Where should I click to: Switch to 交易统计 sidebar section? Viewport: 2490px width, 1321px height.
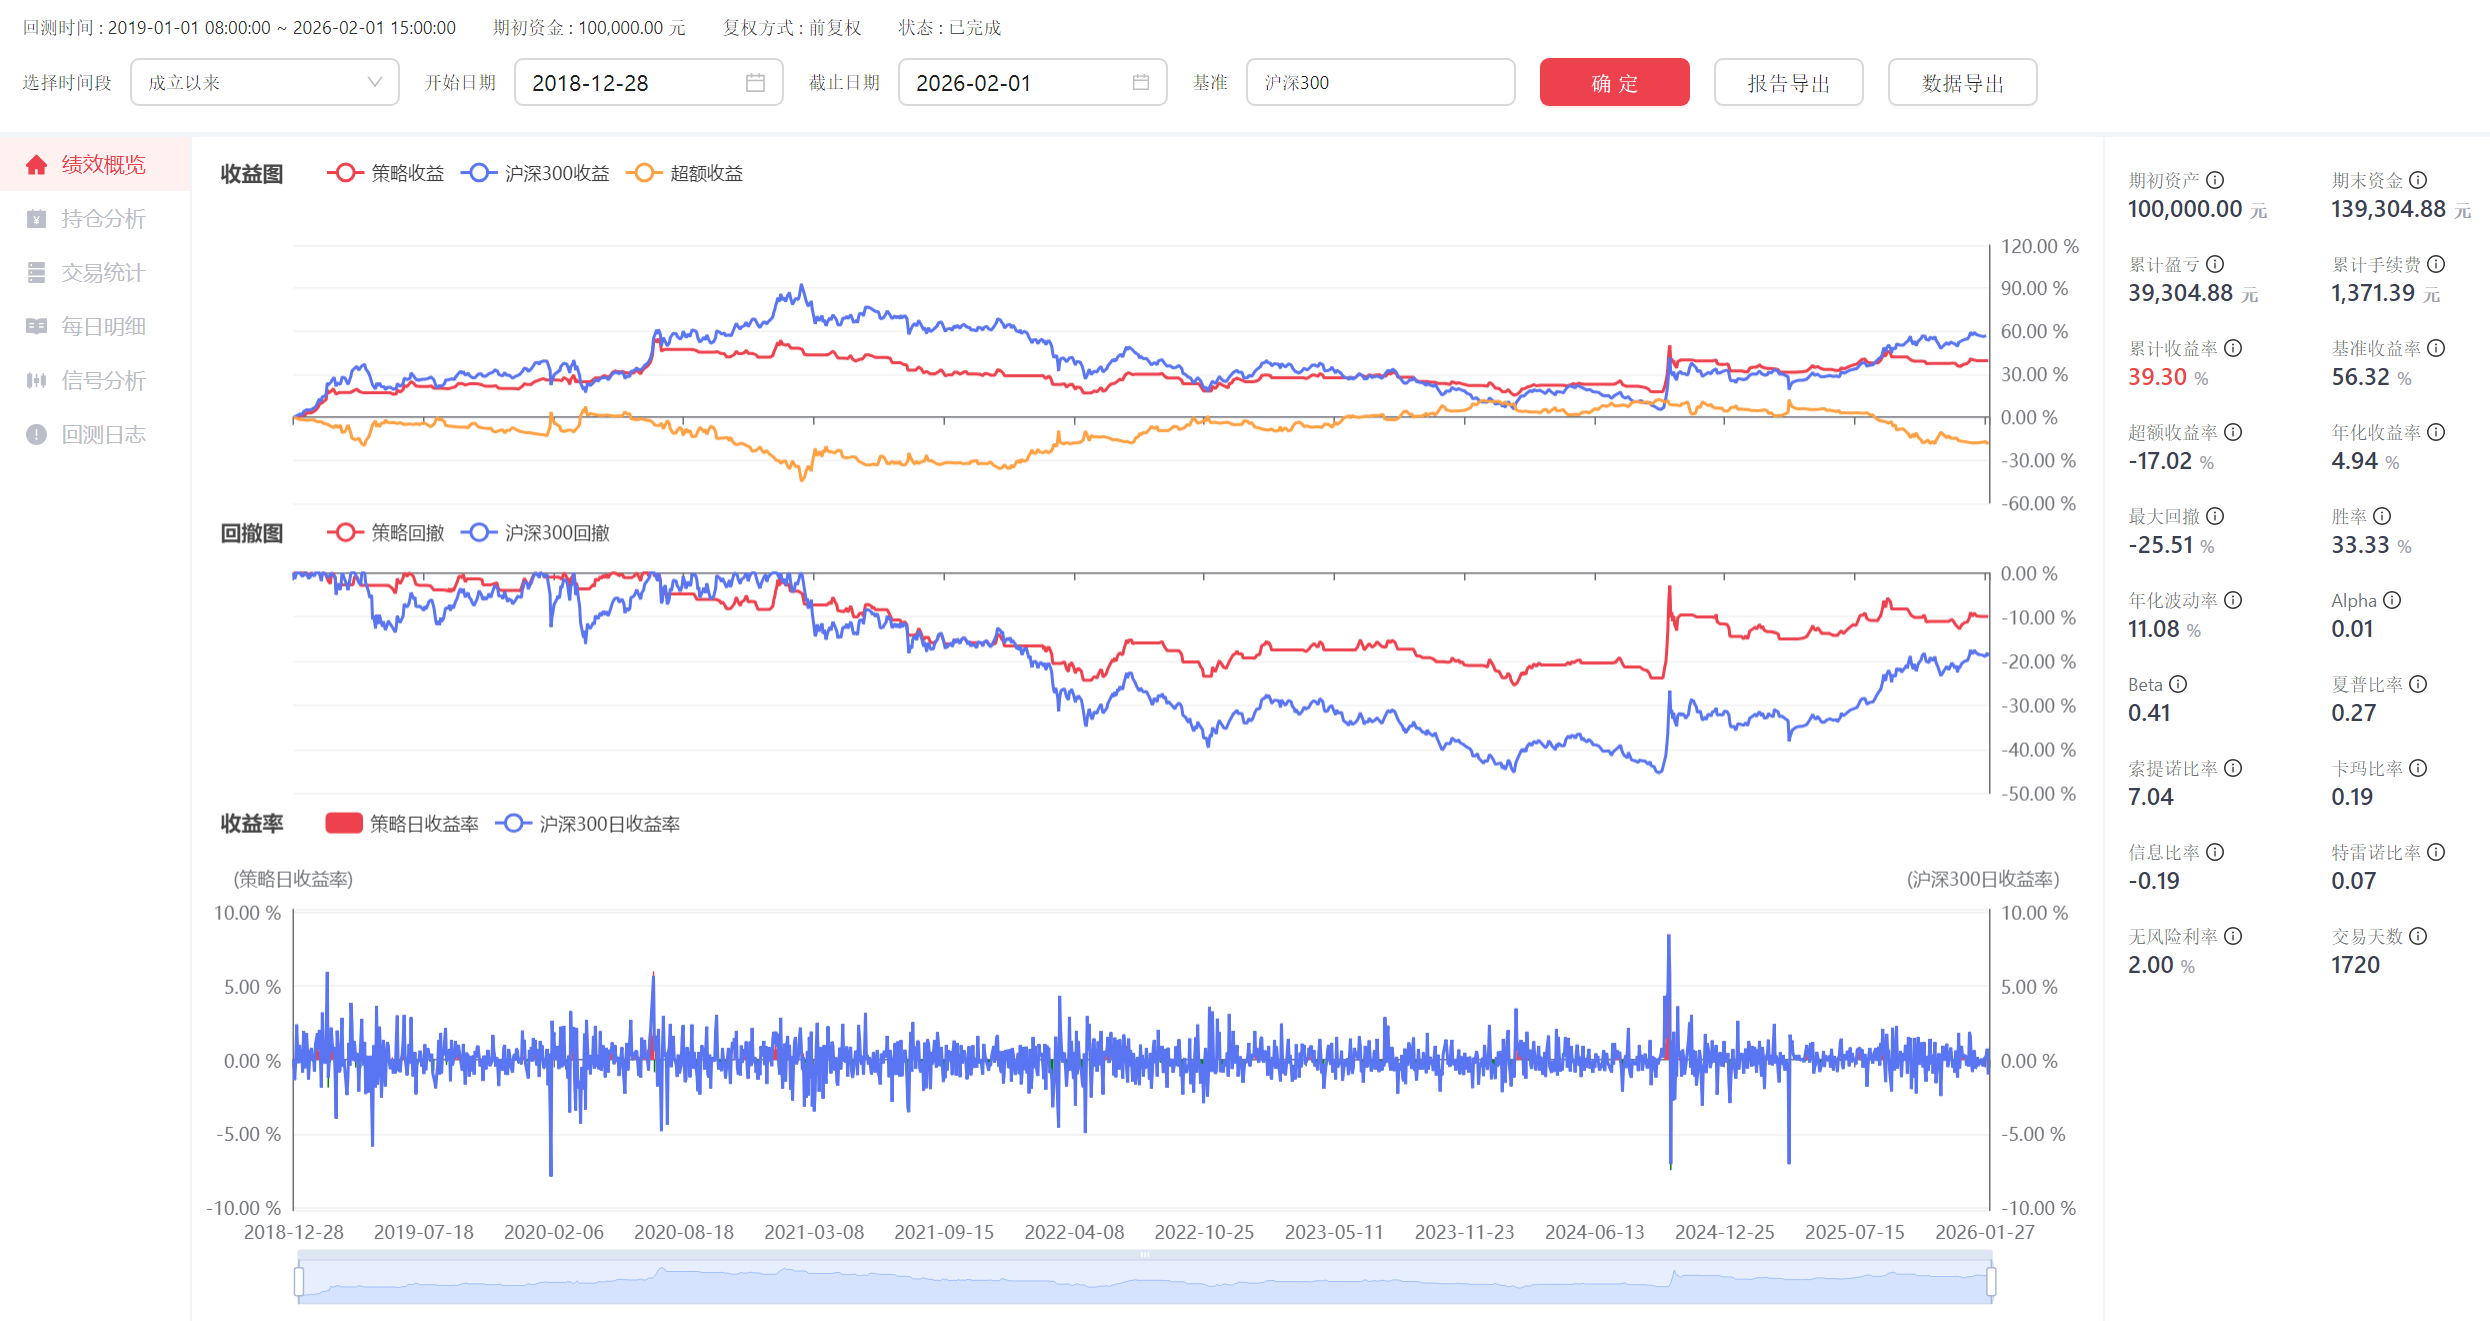point(102,273)
